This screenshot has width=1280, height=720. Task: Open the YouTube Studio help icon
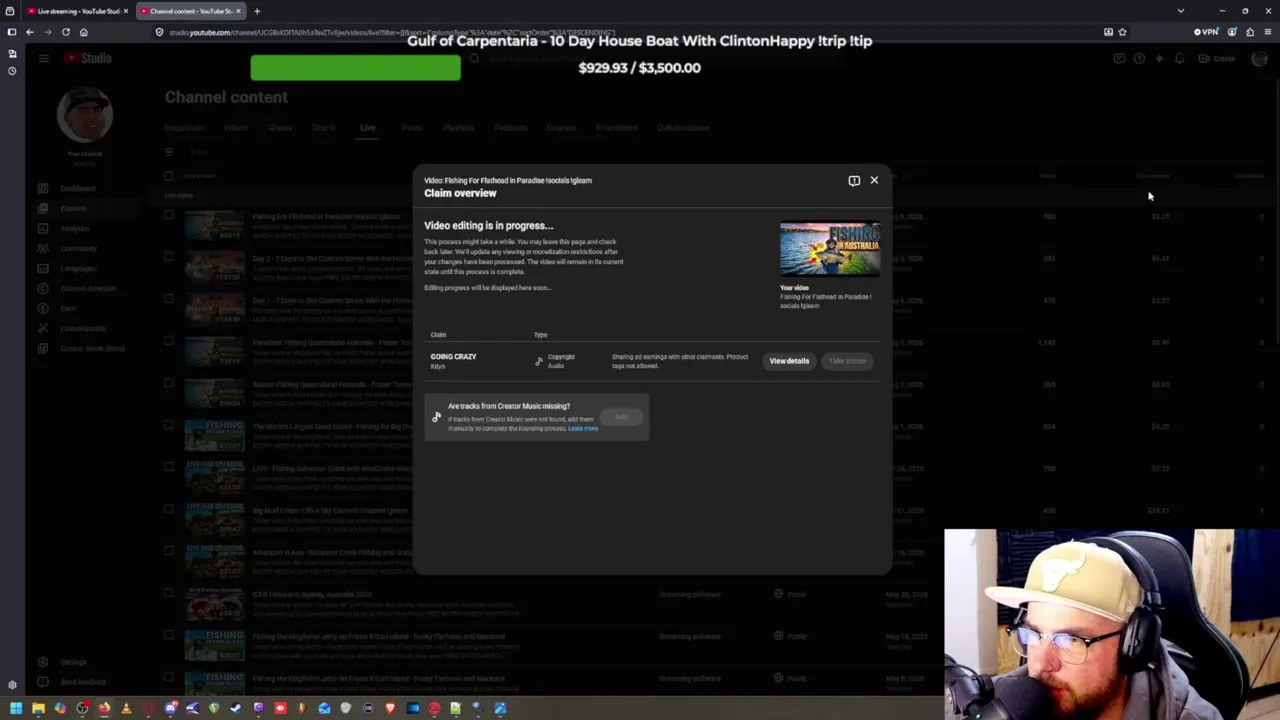click(x=1139, y=59)
